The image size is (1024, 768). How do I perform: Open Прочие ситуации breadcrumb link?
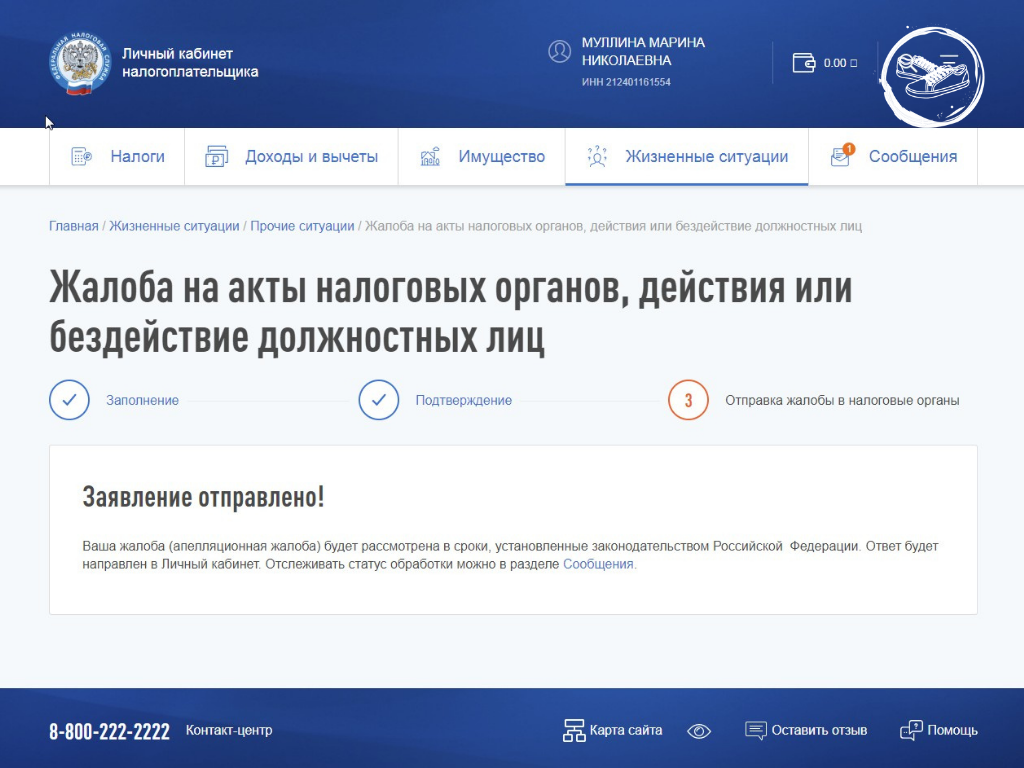(302, 226)
